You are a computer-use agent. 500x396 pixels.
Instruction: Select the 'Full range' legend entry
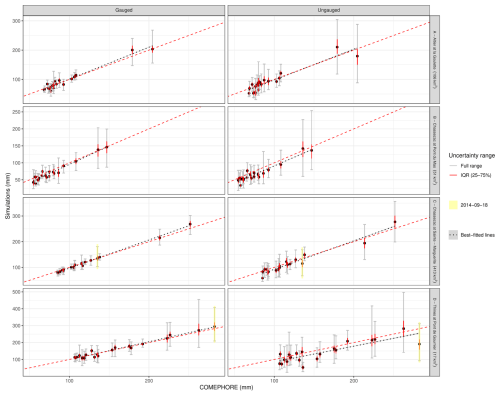[471, 166]
